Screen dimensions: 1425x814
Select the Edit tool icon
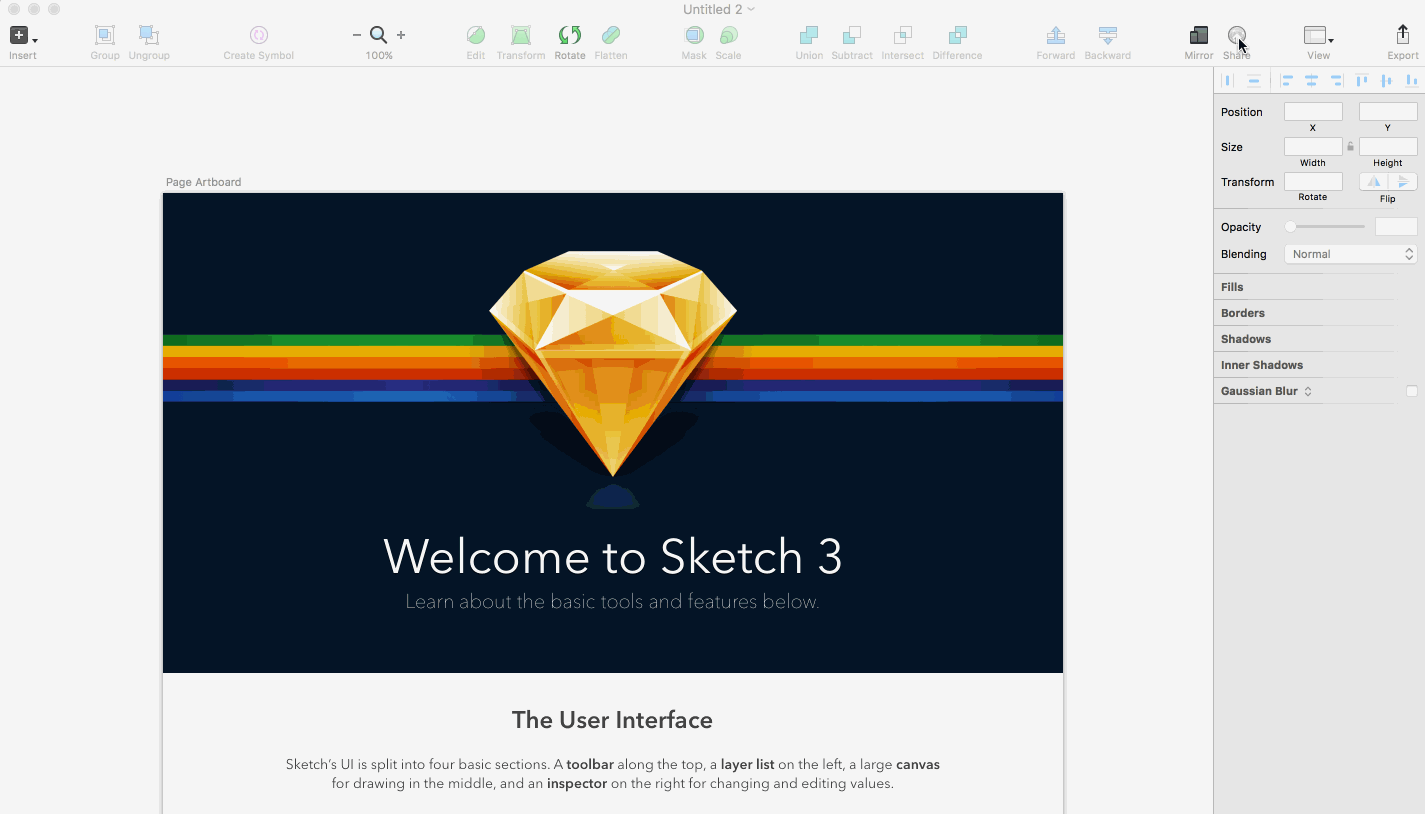click(x=476, y=36)
